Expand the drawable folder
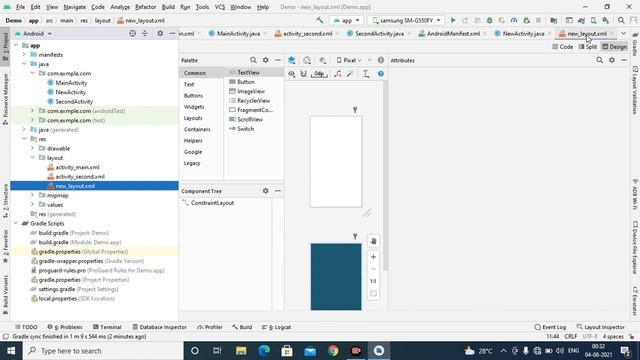This screenshot has height=360, width=640. coord(32,149)
